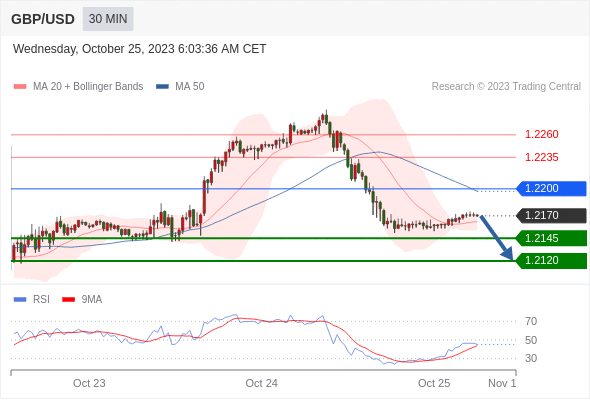Select the GBP/USD pair title
590x400 pixels.
pyautogui.click(x=43, y=19)
